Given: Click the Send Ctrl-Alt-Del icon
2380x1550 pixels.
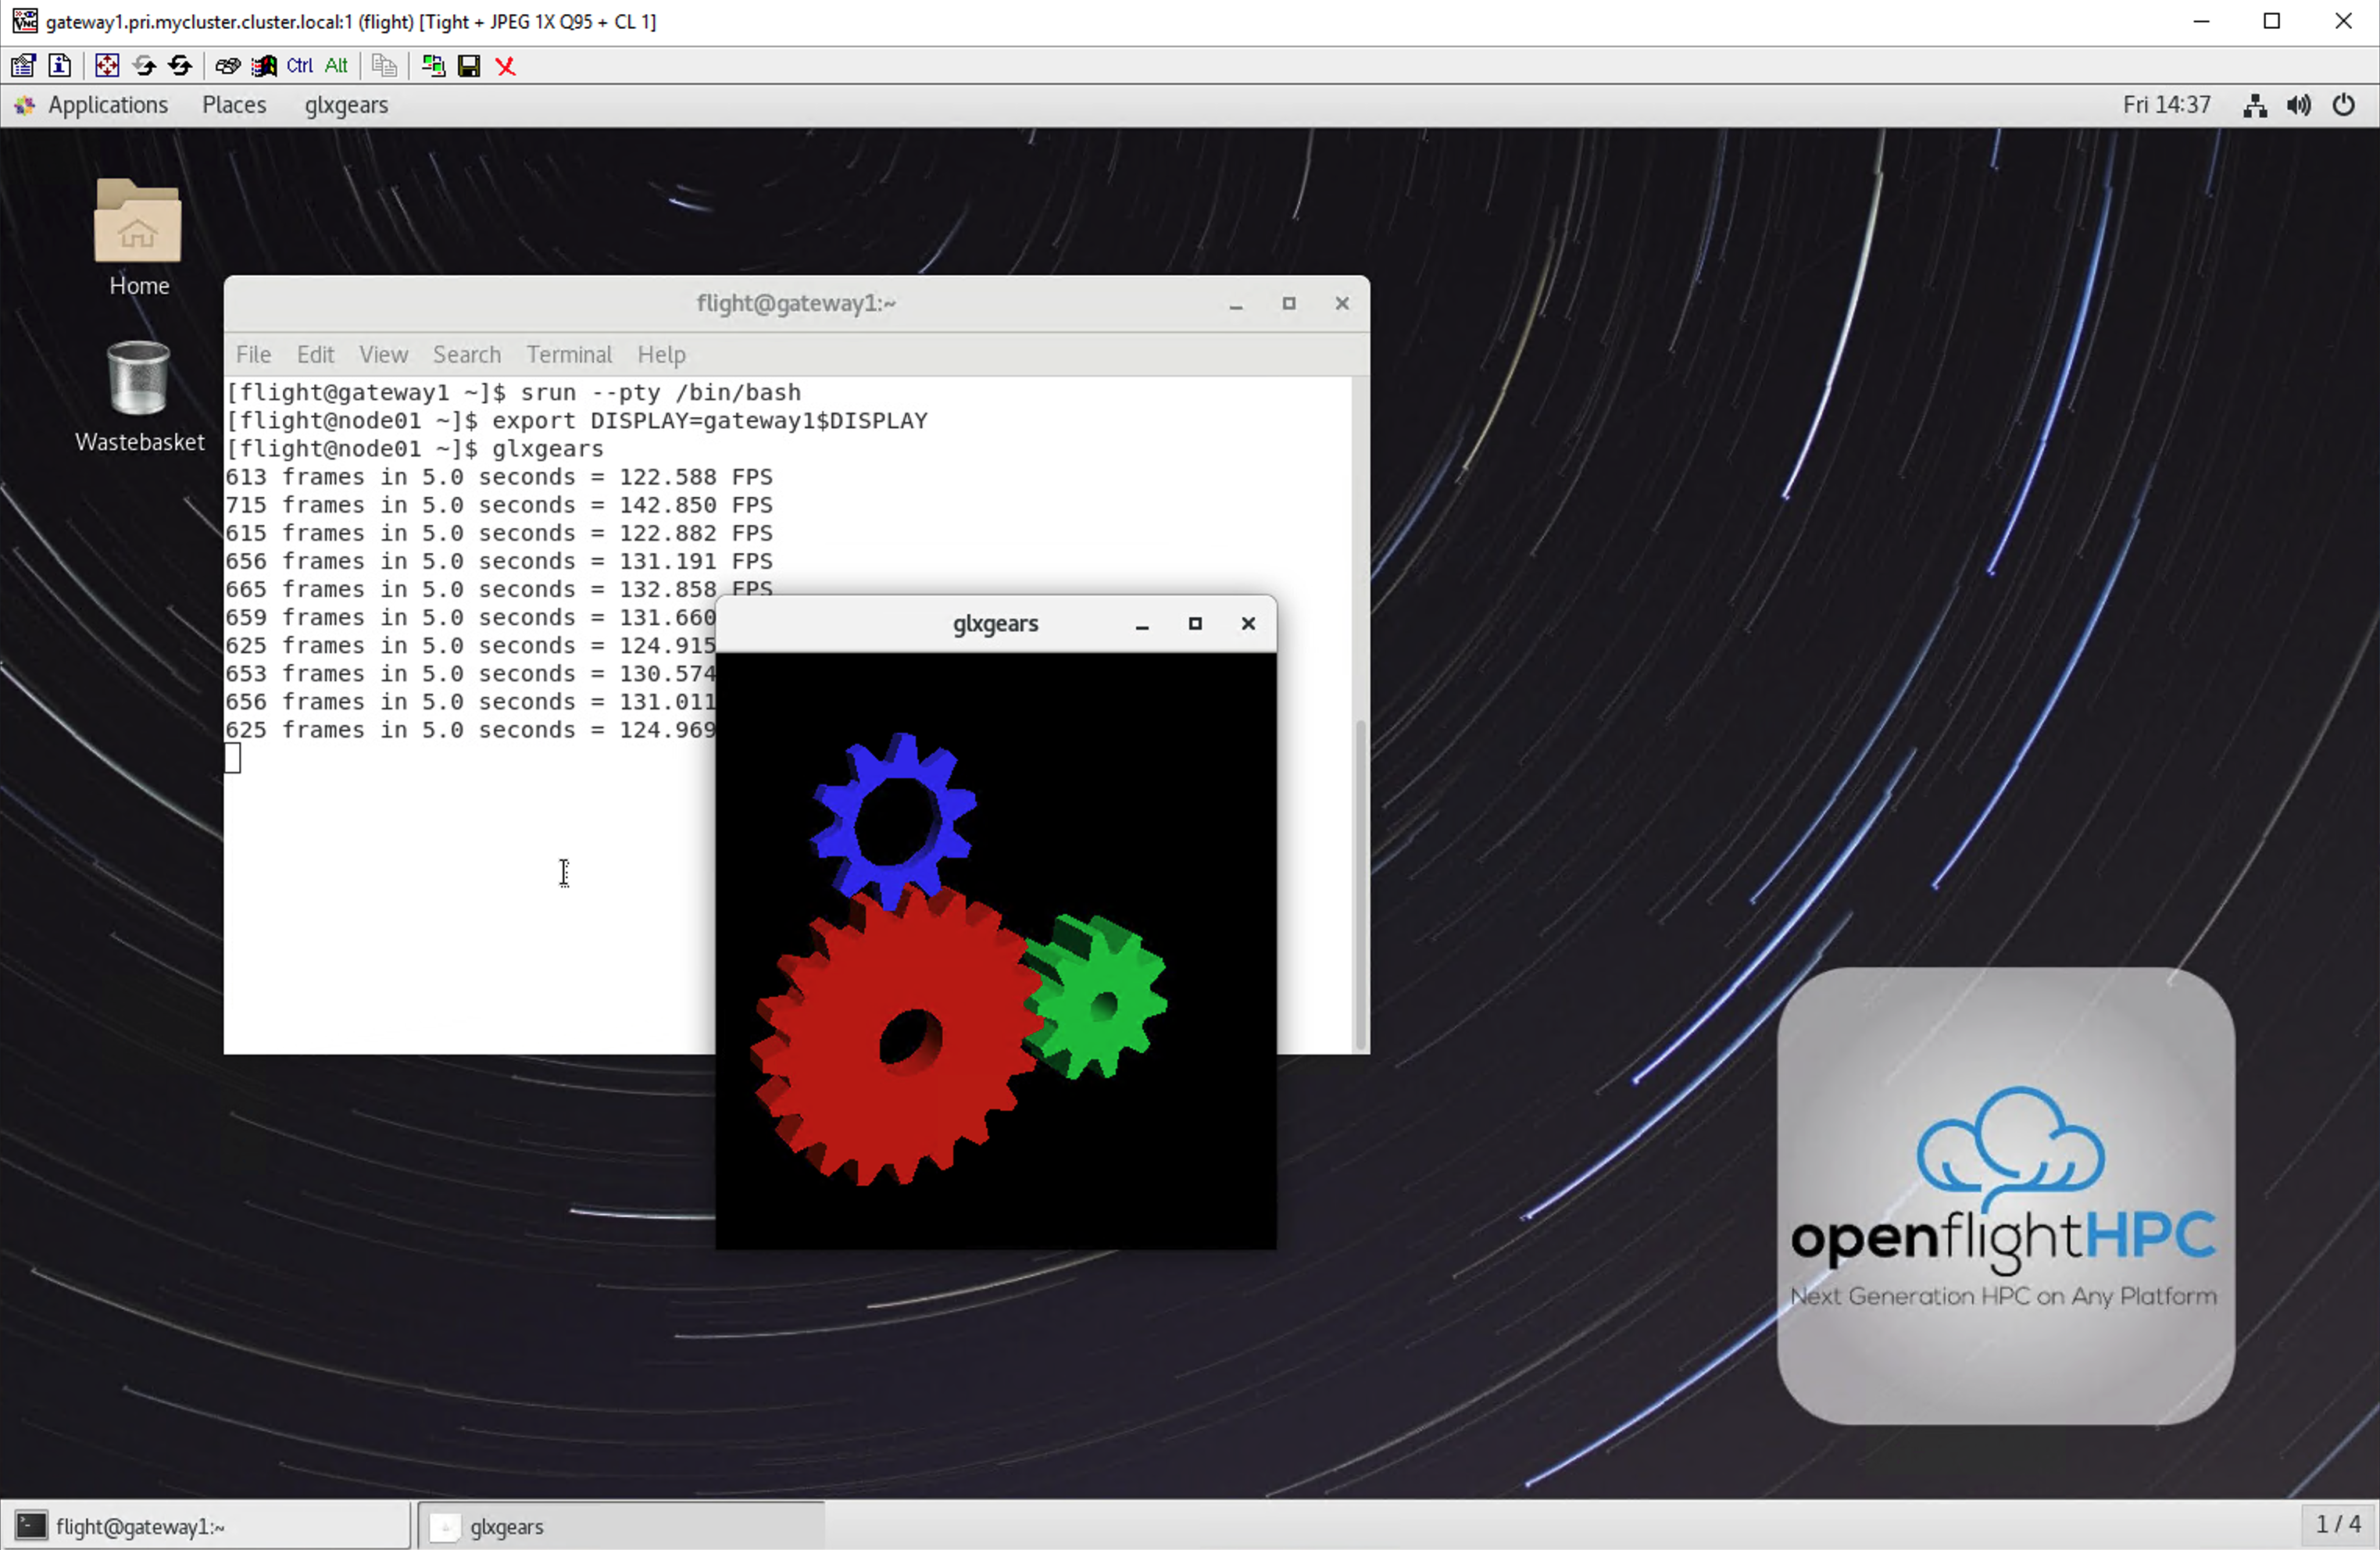Looking at the screenshot, I should (227, 66).
